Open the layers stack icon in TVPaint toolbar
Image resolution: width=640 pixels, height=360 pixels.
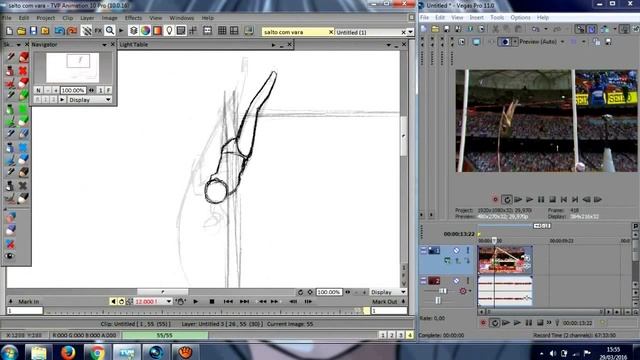(133, 31)
